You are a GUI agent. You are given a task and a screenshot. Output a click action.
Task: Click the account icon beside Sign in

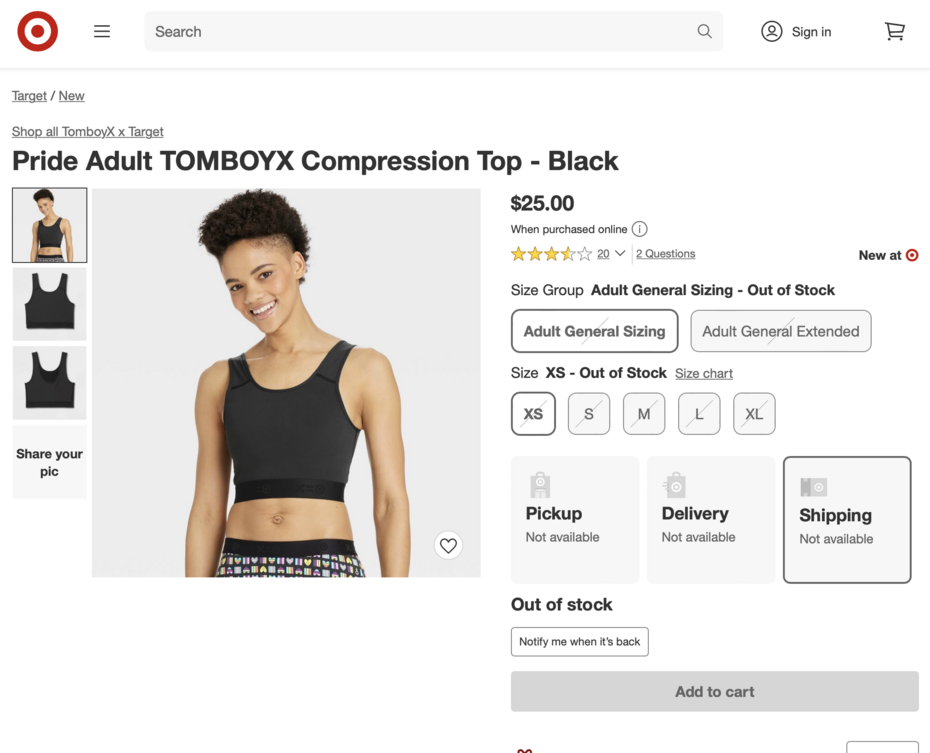click(772, 32)
